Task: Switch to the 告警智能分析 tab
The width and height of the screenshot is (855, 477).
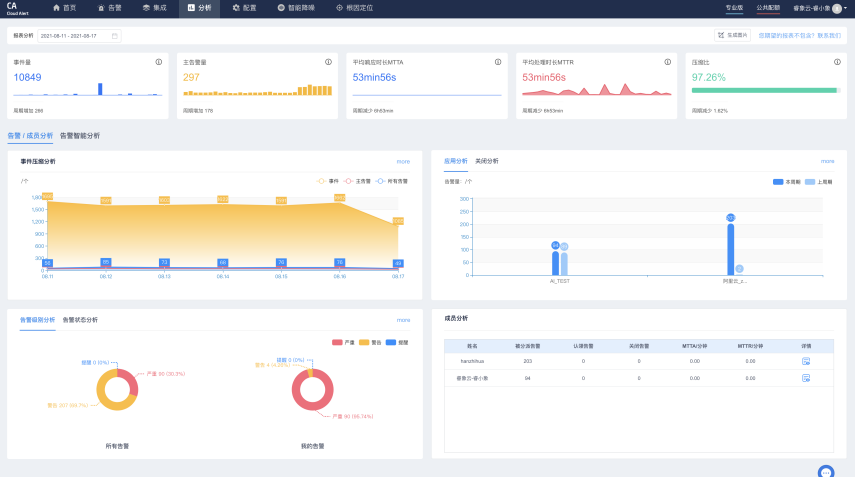Action: click(x=80, y=136)
